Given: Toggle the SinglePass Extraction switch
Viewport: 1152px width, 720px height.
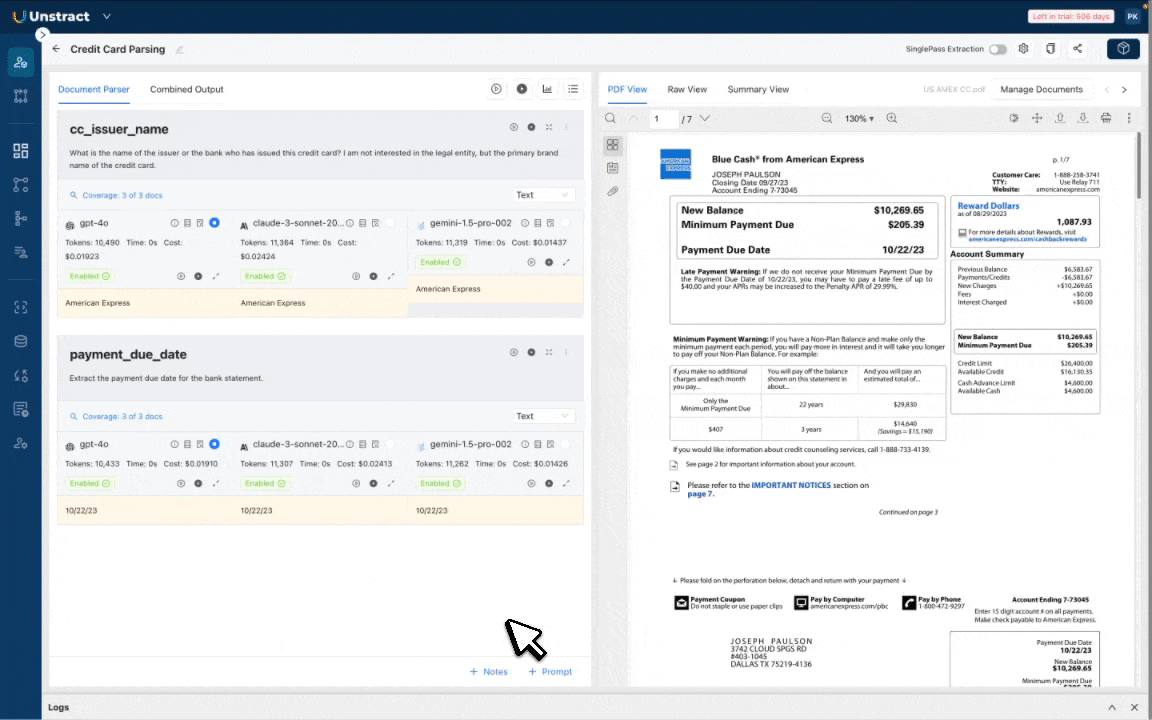Looking at the screenshot, I should [x=997, y=49].
